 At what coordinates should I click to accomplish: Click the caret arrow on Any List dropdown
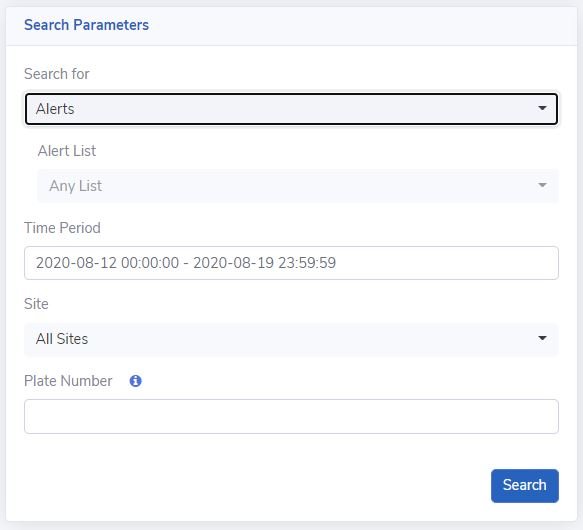[542, 185]
